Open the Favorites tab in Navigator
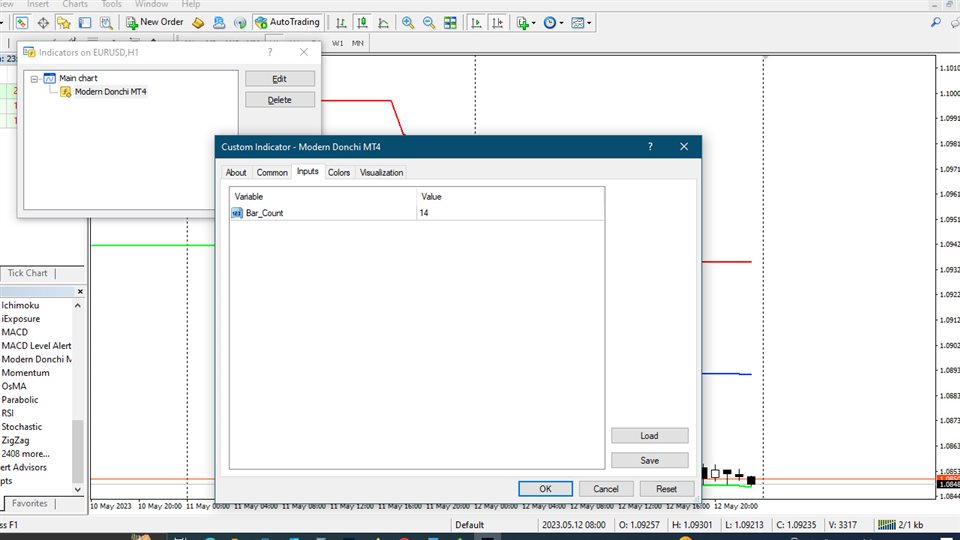Image resolution: width=960 pixels, height=540 pixels. click(x=30, y=504)
